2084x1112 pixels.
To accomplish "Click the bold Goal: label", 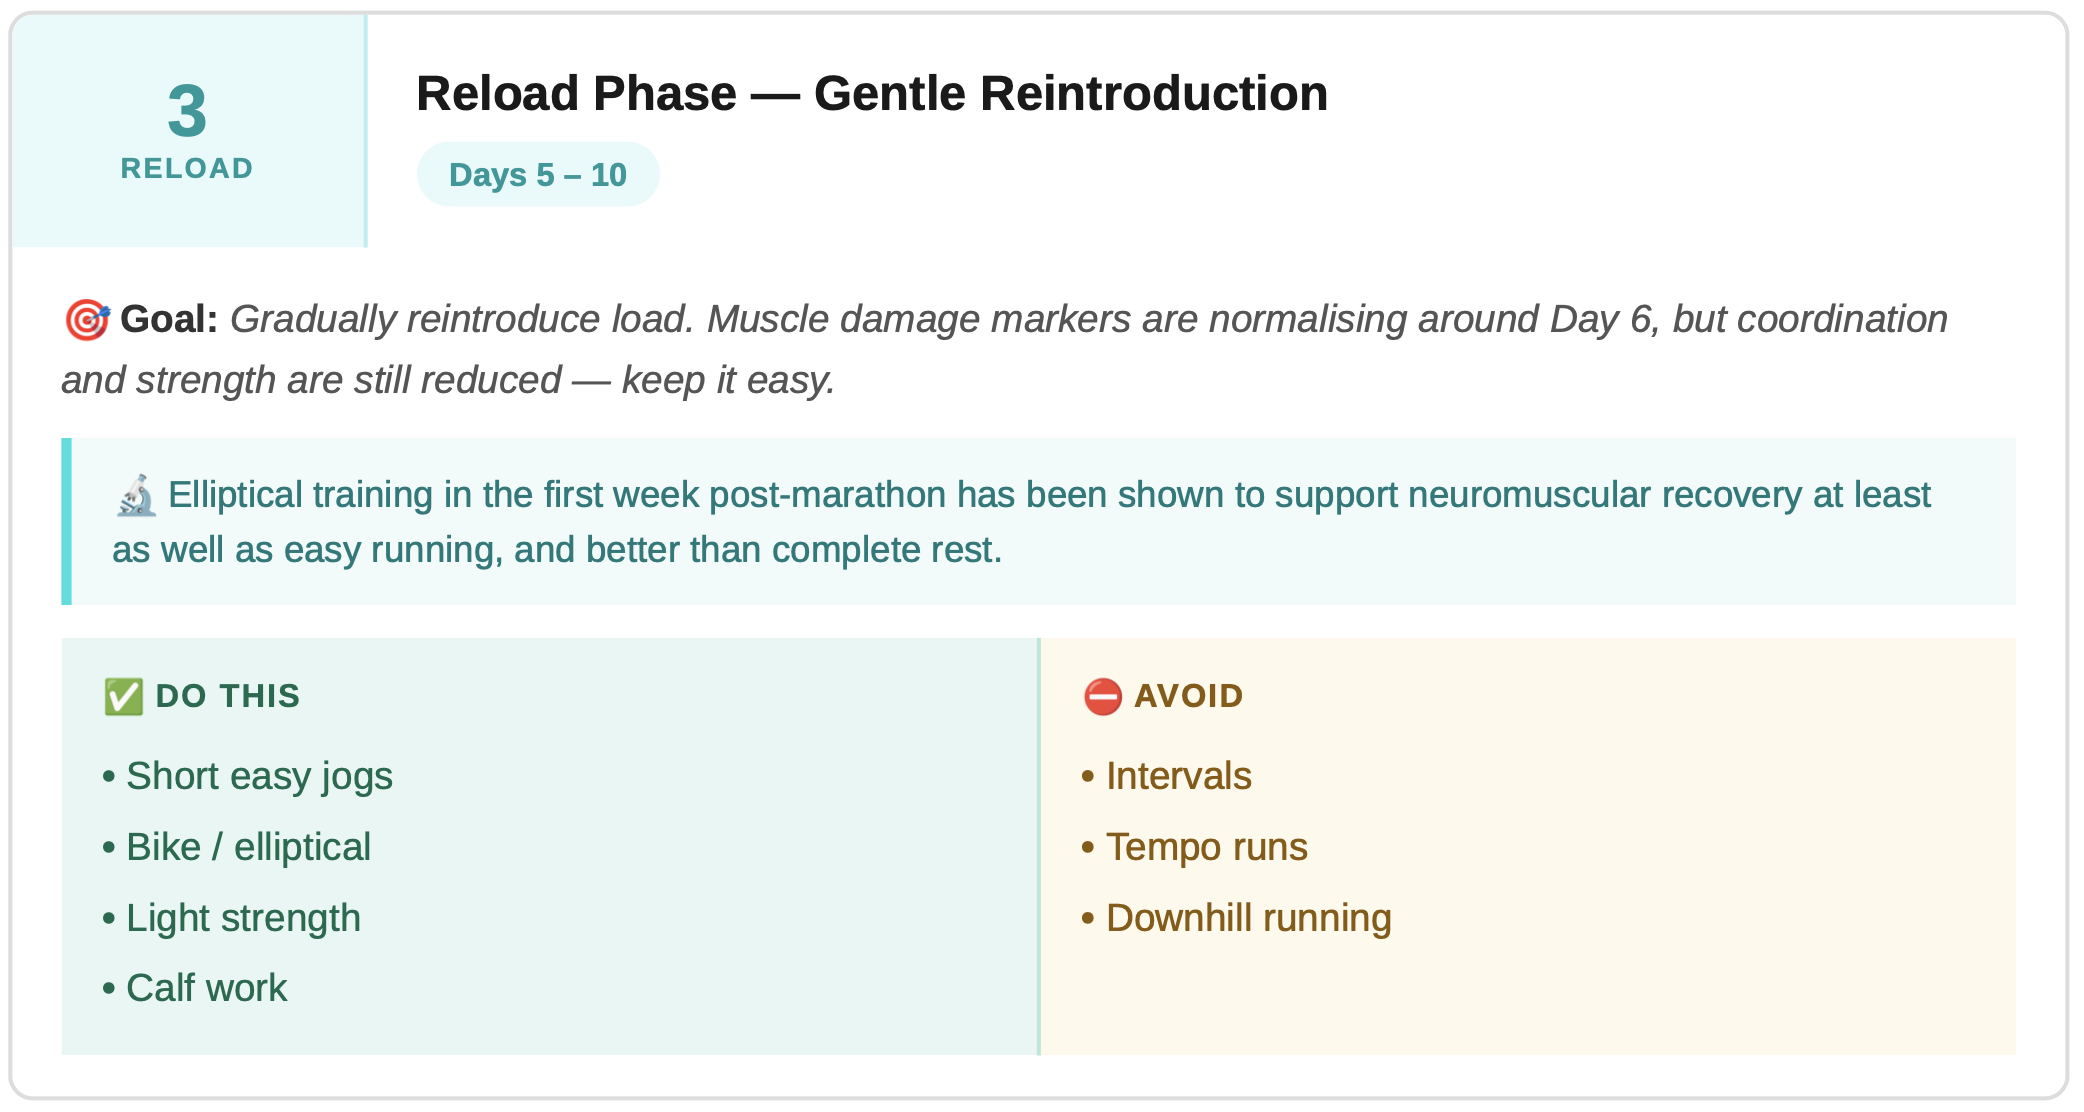I will tap(169, 320).
